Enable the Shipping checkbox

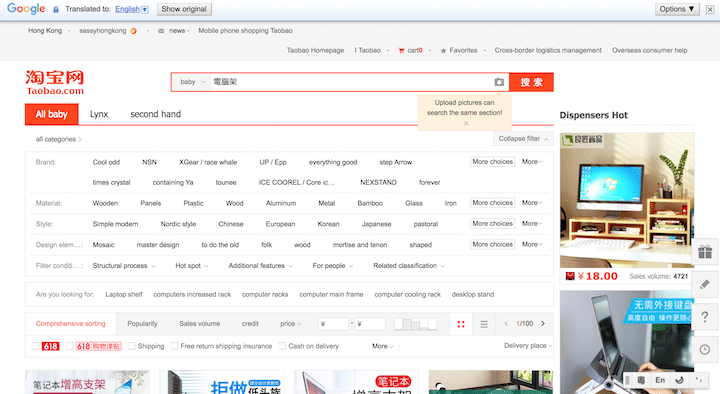[132, 346]
